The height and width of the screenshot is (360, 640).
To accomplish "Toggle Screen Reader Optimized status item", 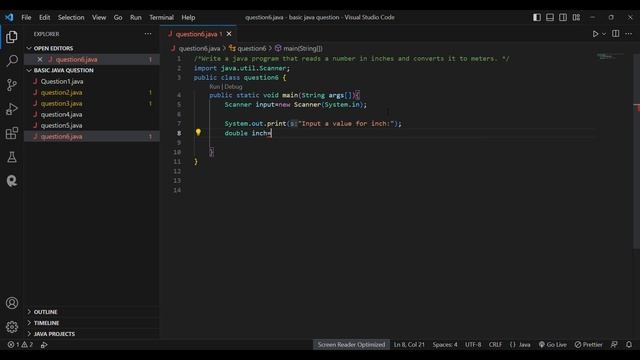I will [351, 344].
